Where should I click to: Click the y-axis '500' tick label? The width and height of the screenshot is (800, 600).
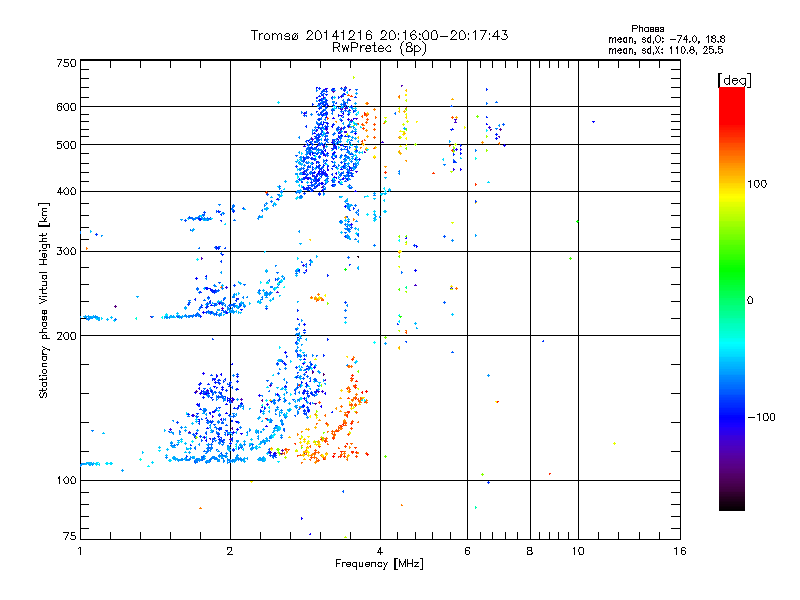pos(66,145)
